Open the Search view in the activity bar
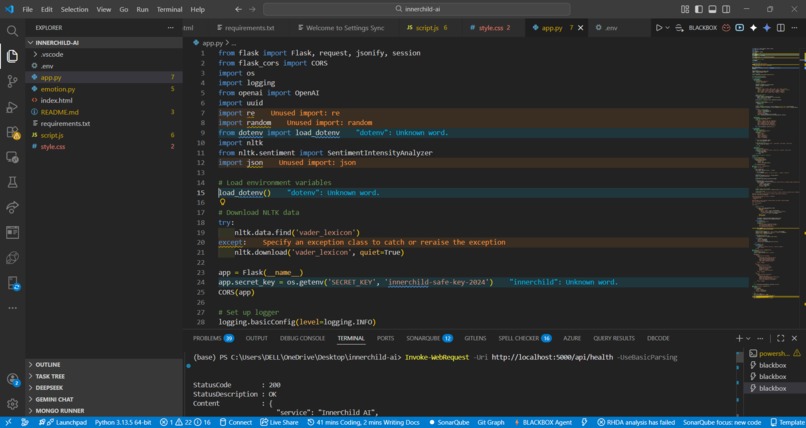 point(12,31)
